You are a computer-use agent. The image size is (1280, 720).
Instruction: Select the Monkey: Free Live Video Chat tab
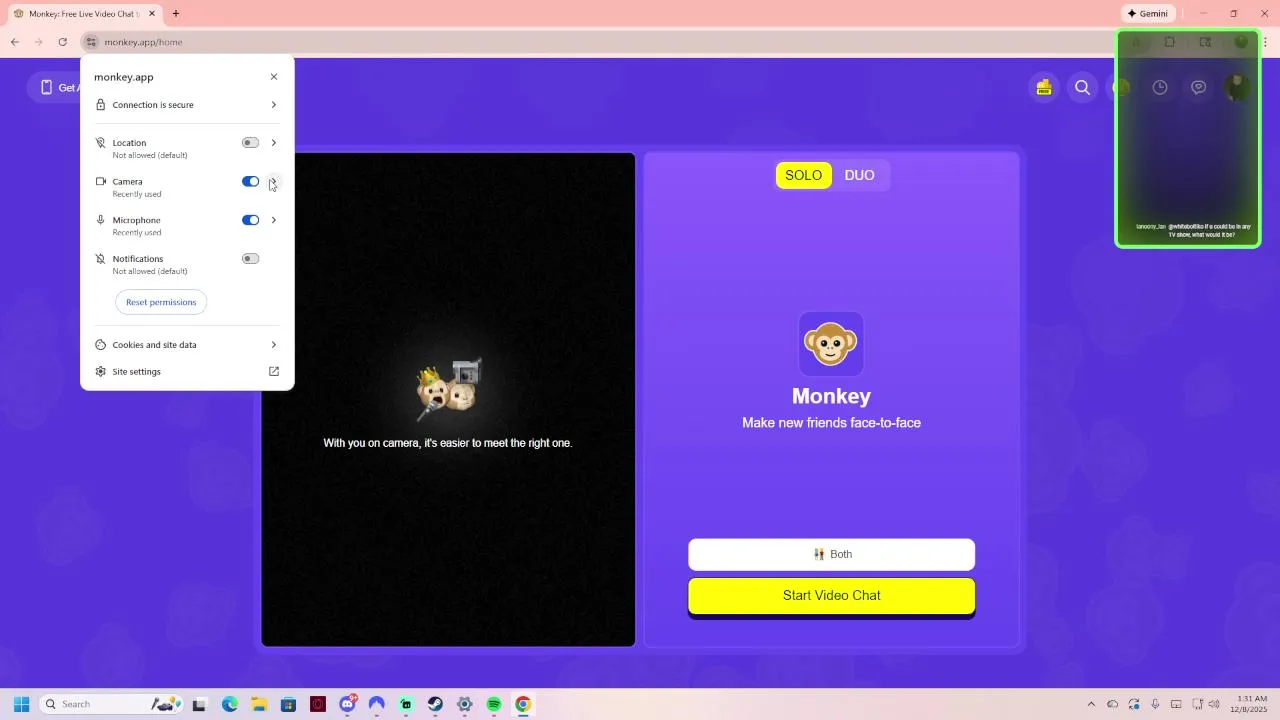(x=84, y=14)
